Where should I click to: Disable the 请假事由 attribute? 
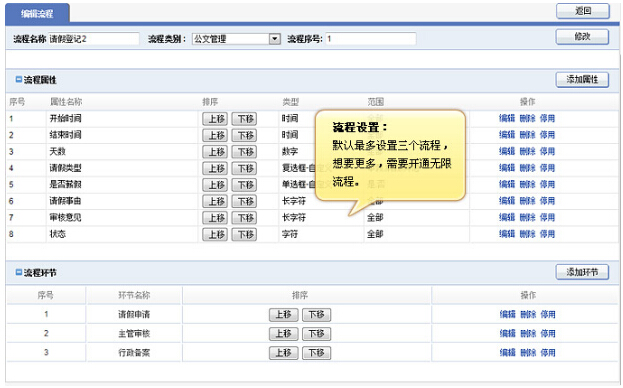(x=547, y=201)
